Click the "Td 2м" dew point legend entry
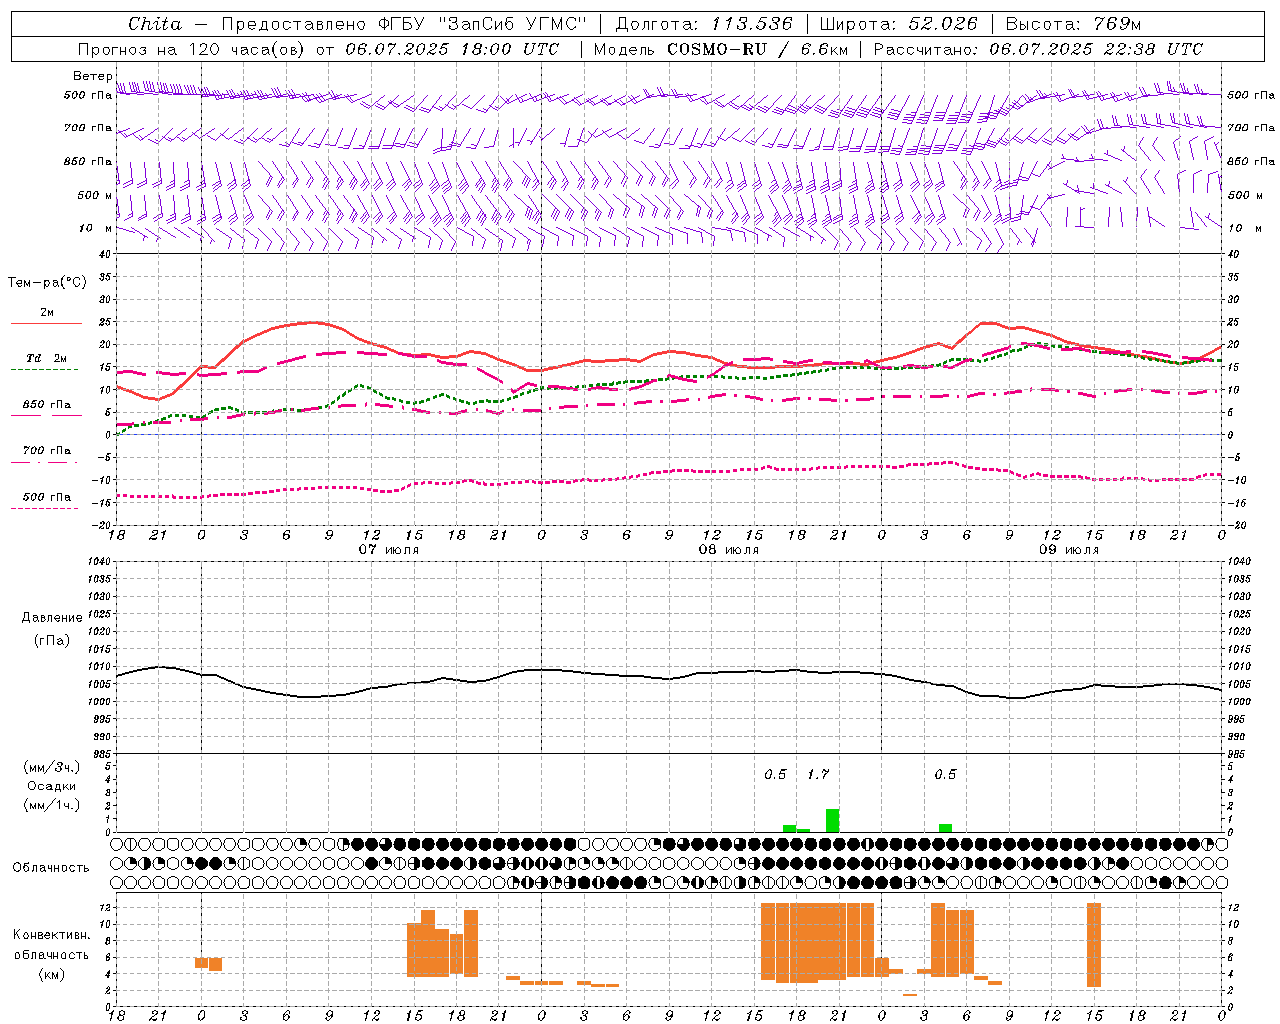Screen dimensions: 1280x1024 [x=46, y=358]
